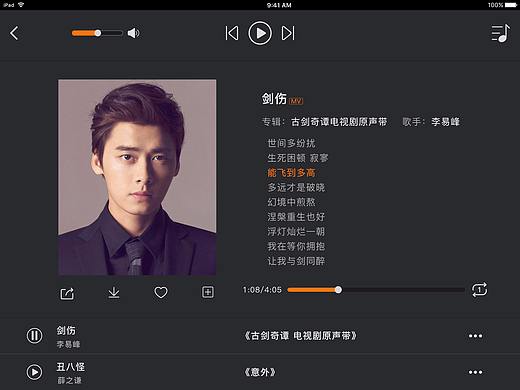Open more options for 剑伤 track
The height and width of the screenshot is (390, 520).
pyautogui.click(x=475, y=336)
